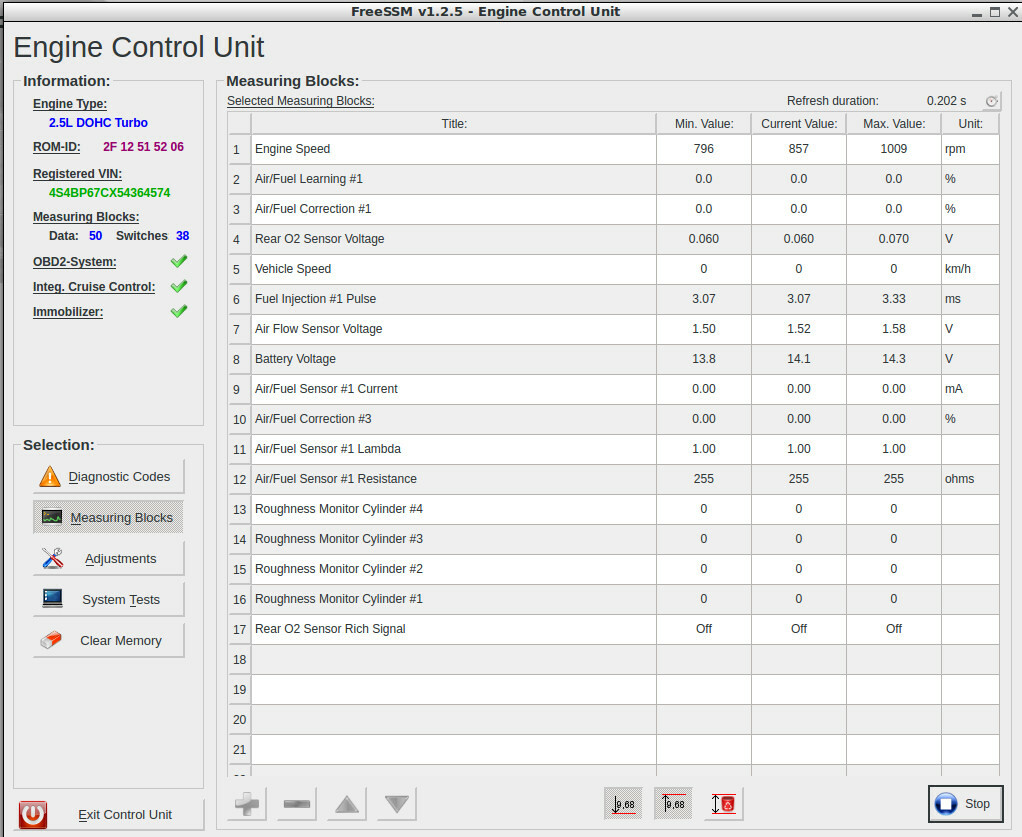Stop the measuring block readout

coord(965,804)
